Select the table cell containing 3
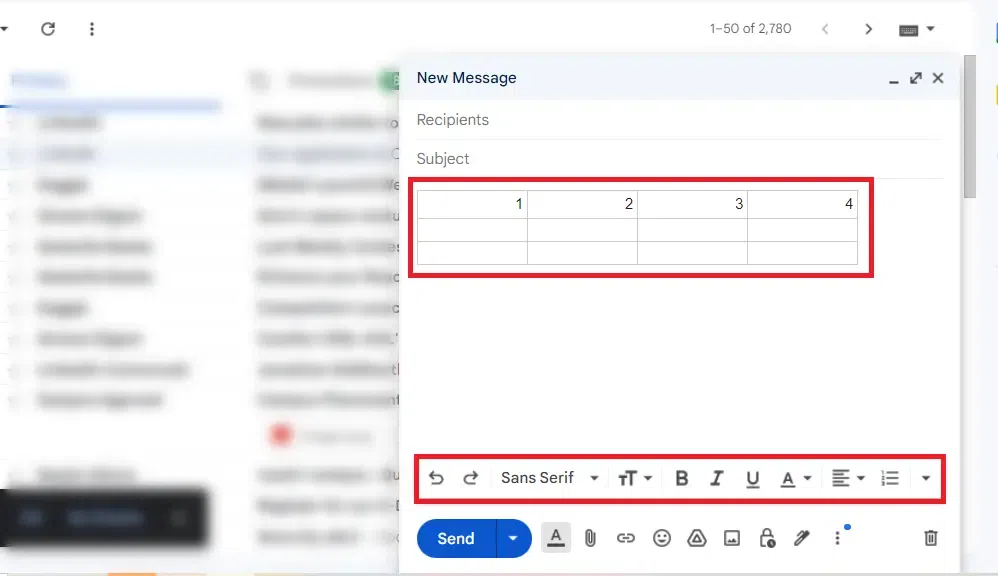 [x=692, y=204]
